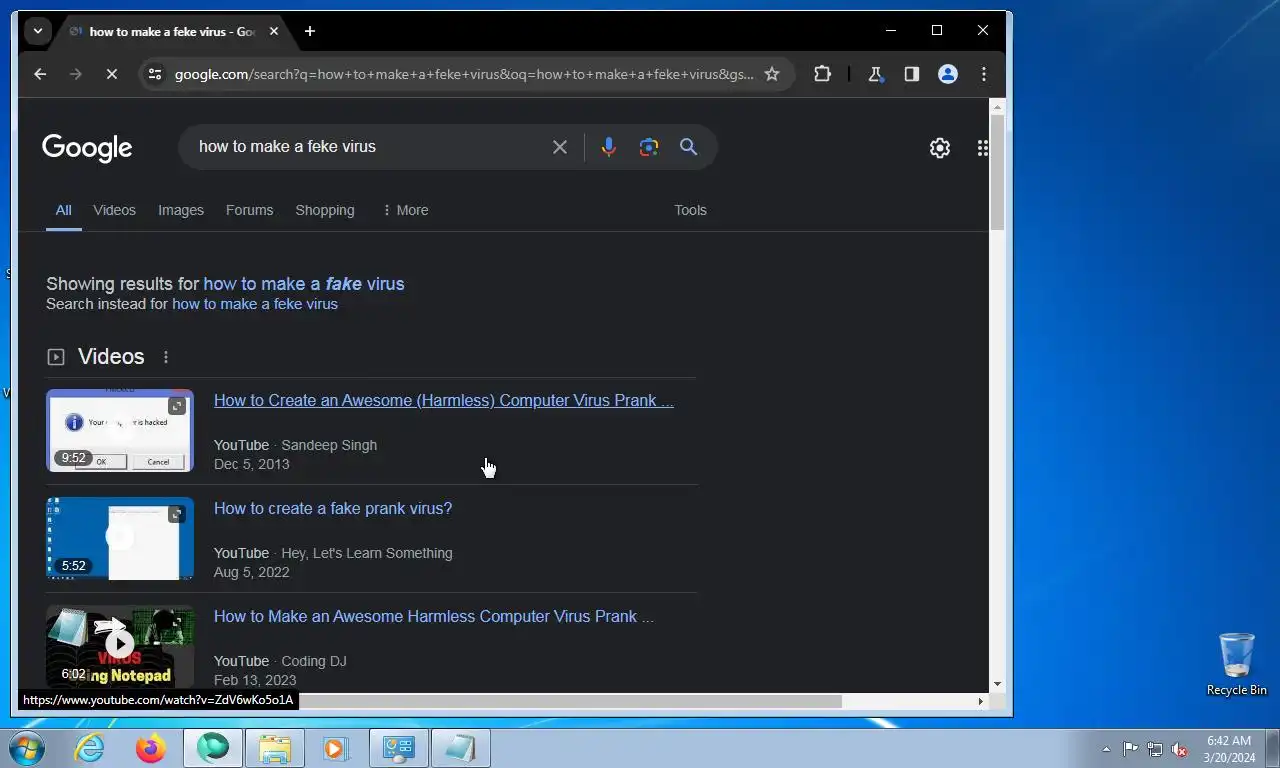Image resolution: width=1280 pixels, height=768 pixels.
Task: Open Action Center flag icon
Action: click(1130, 749)
